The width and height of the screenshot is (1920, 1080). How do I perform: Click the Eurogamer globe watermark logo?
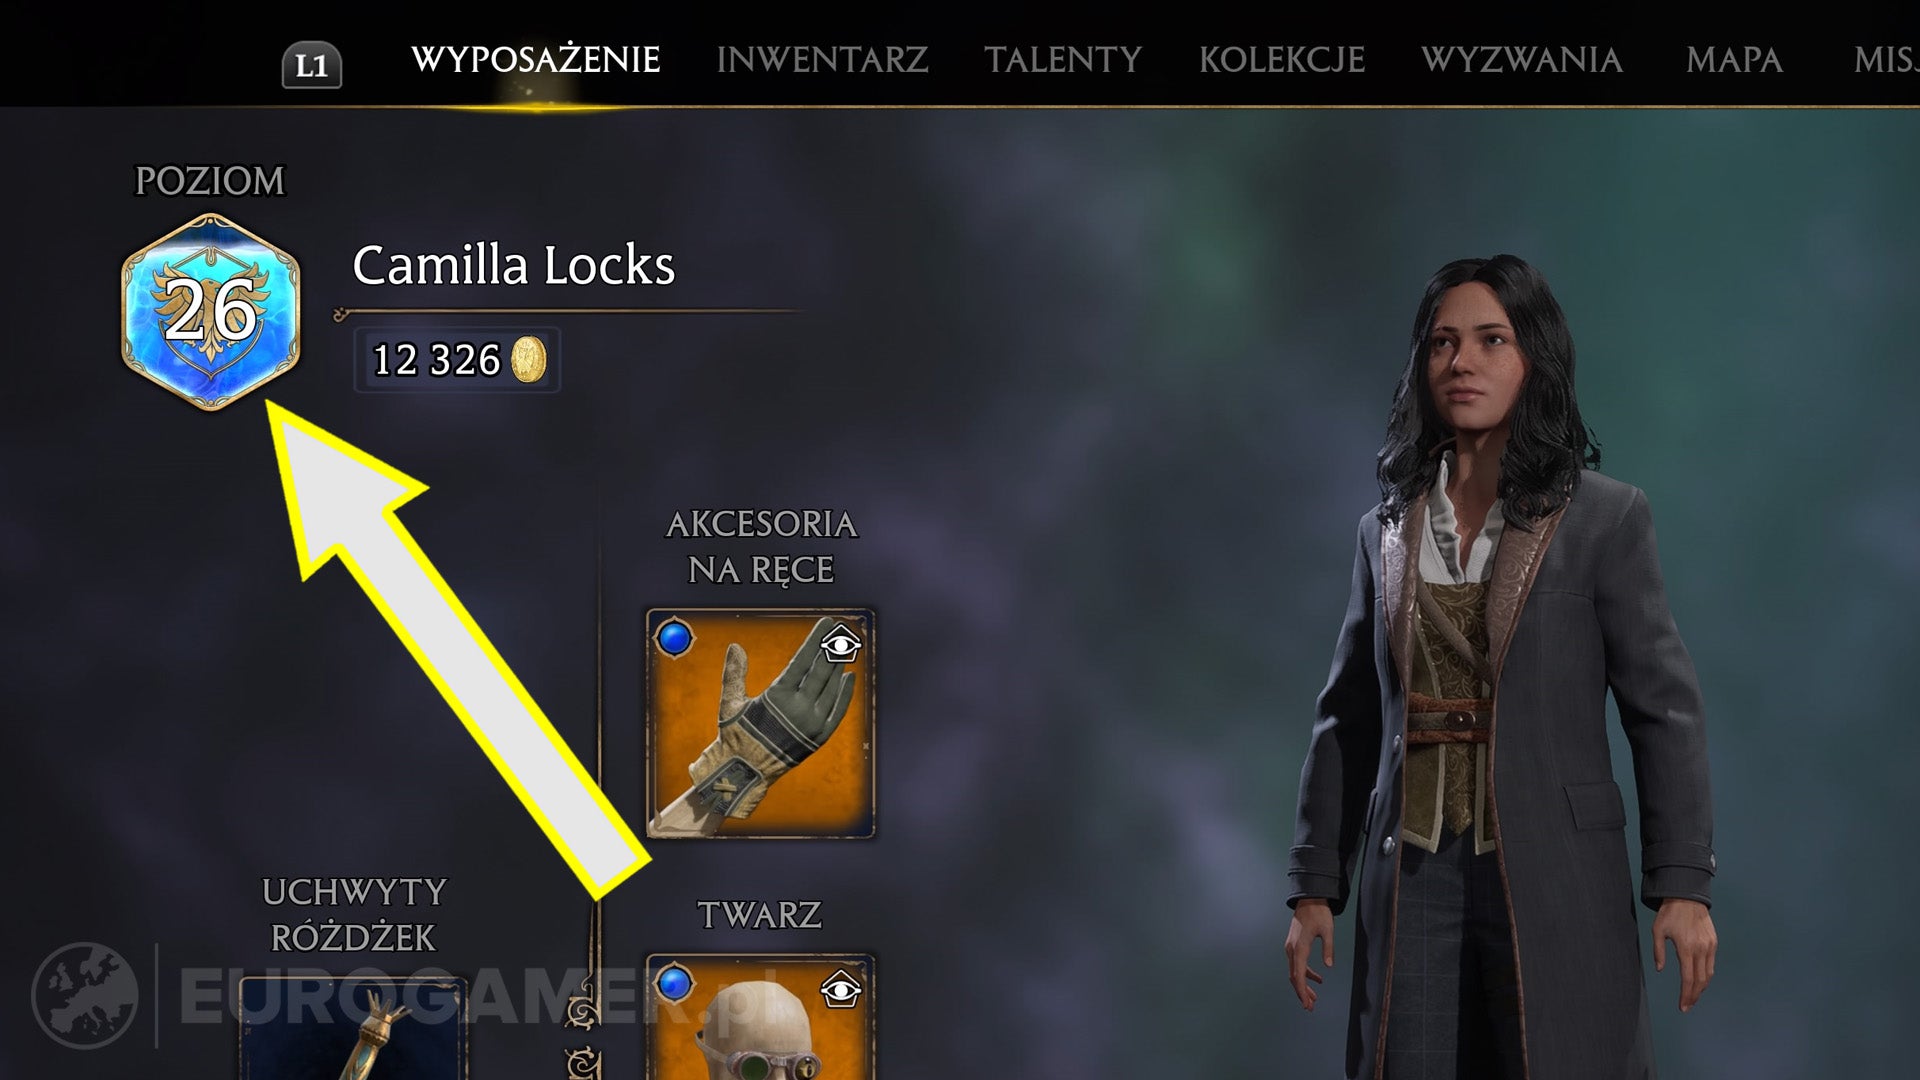click(x=84, y=996)
